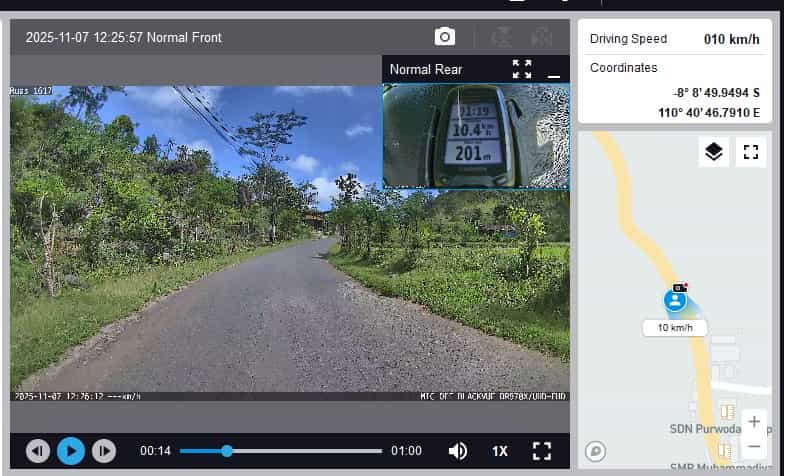Zoom in on the map
This screenshot has width=787, height=476.
point(753,421)
